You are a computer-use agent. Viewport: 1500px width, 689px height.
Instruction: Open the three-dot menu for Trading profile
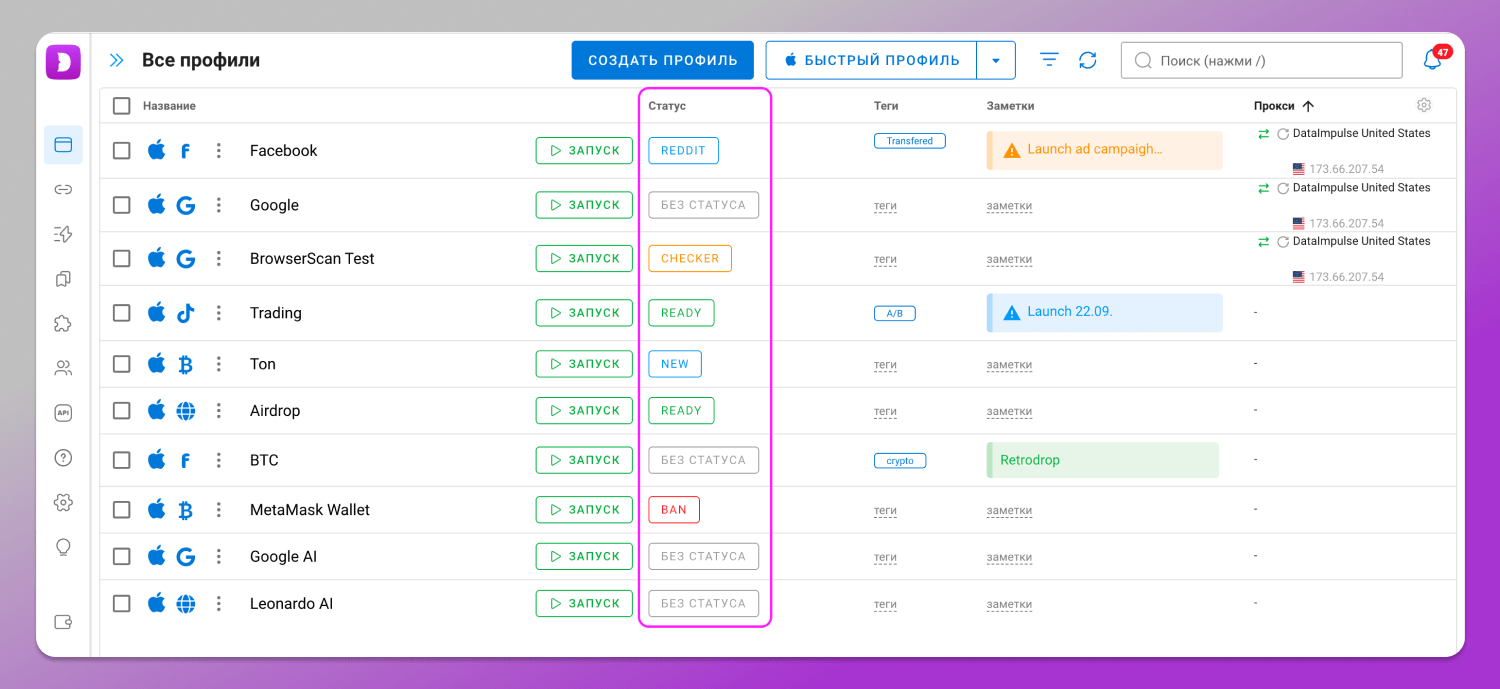click(x=219, y=313)
